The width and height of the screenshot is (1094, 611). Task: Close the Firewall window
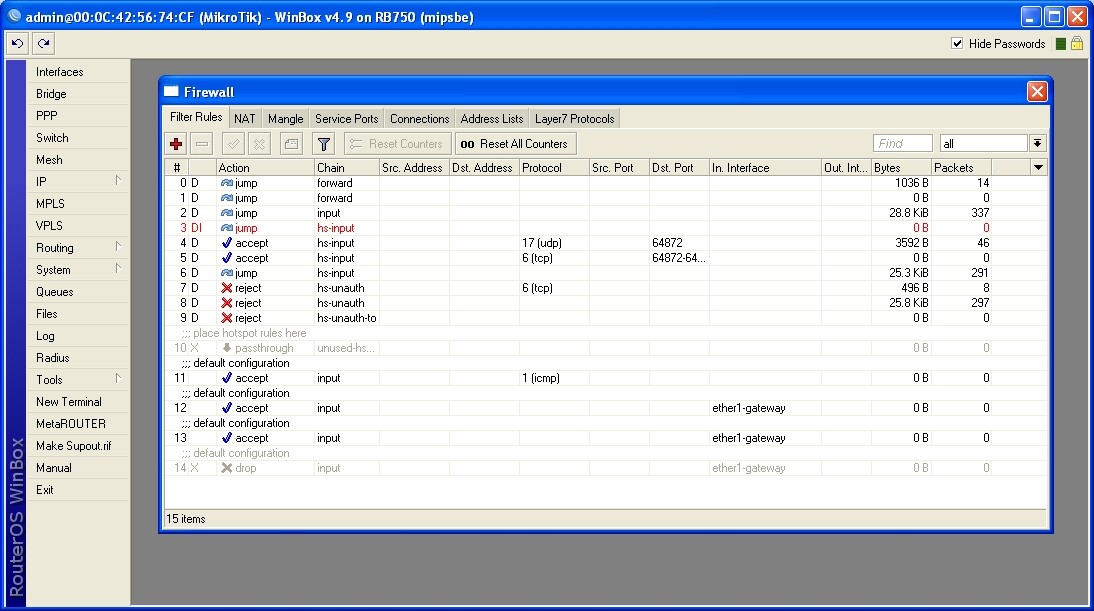click(1037, 91)
